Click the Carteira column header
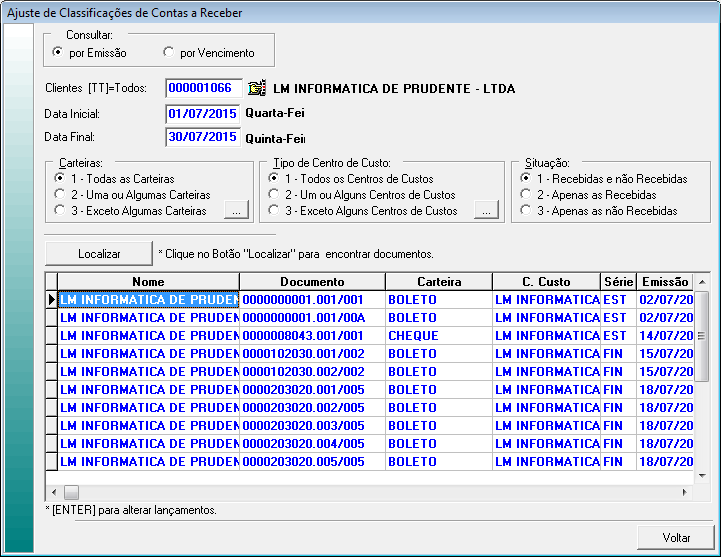Screen dimensions: 721x557 click(x=439, y=282)
